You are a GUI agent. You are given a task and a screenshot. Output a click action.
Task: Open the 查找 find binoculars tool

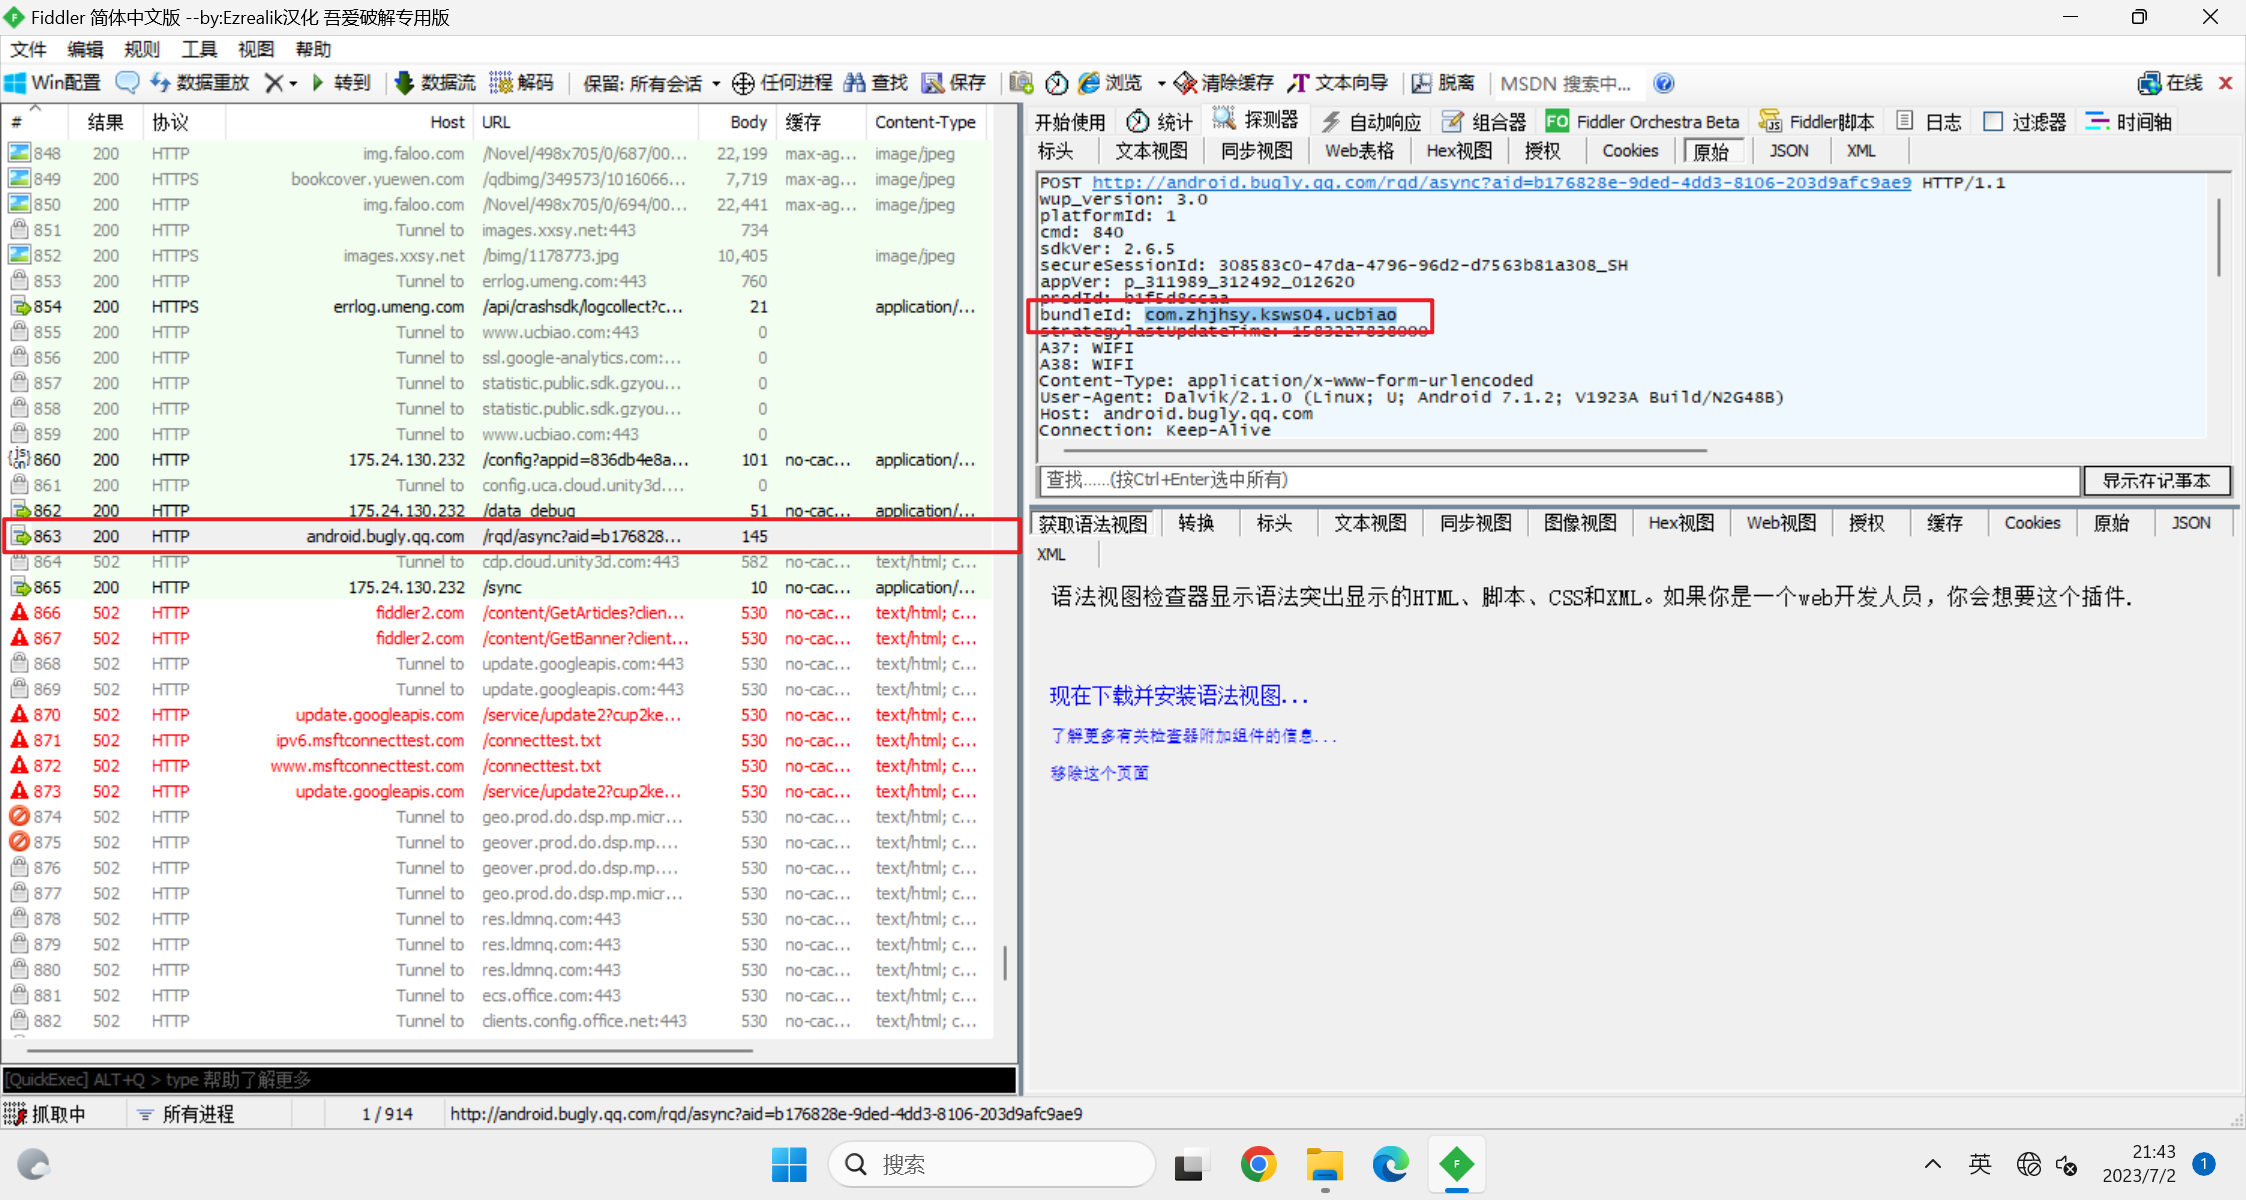coord(875,83)
